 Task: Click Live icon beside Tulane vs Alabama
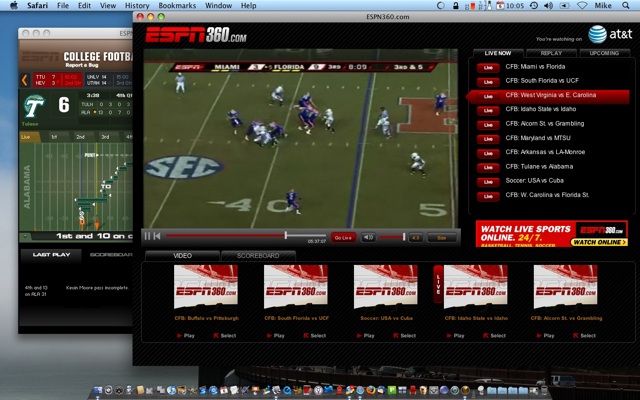[489, 166]
